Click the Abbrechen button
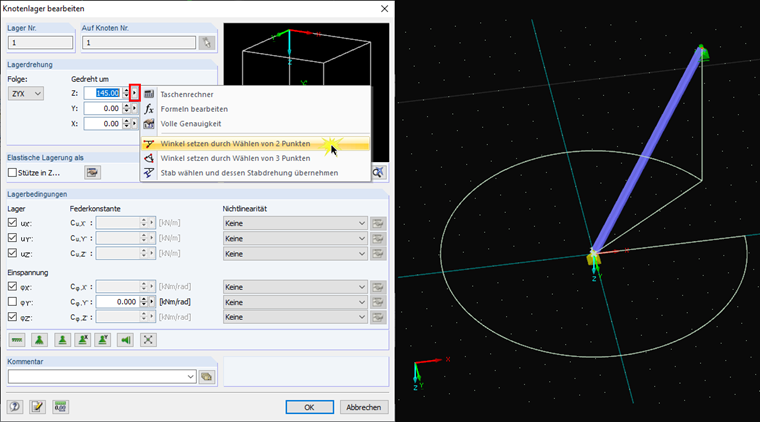760x422 pixels. coord(364,407)
